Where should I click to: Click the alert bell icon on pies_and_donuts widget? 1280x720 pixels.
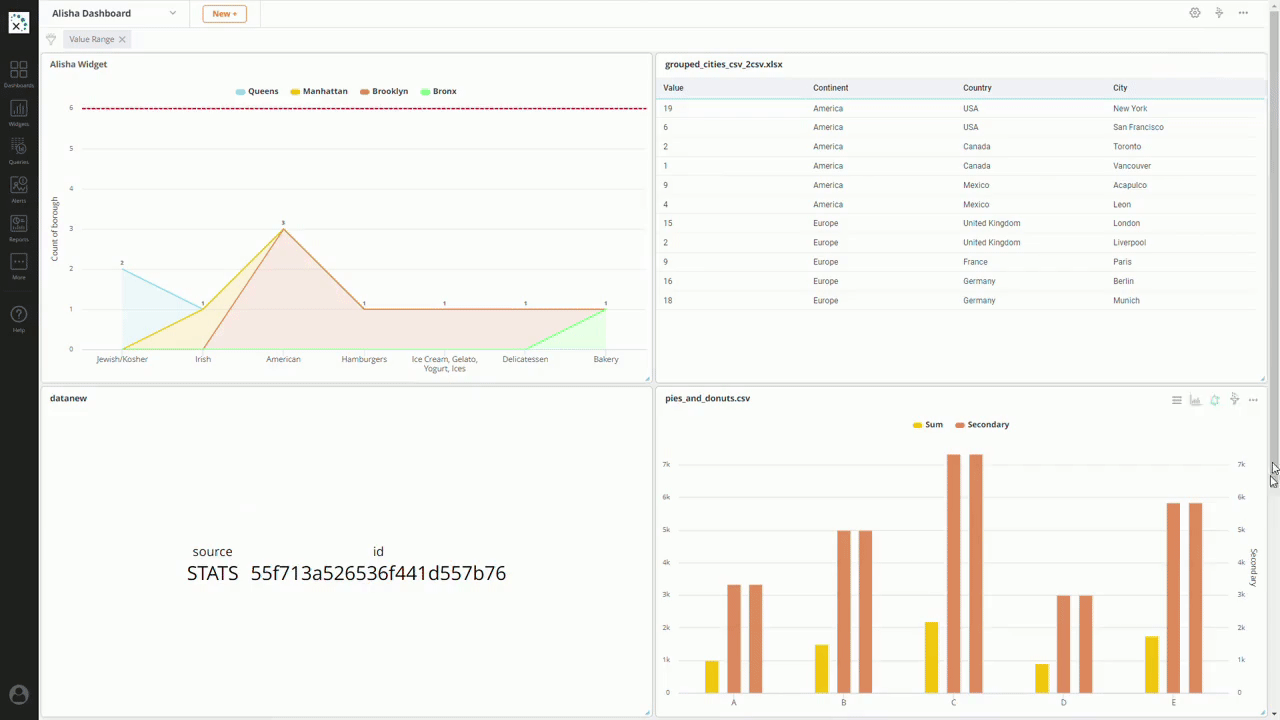pos(1214,400)
